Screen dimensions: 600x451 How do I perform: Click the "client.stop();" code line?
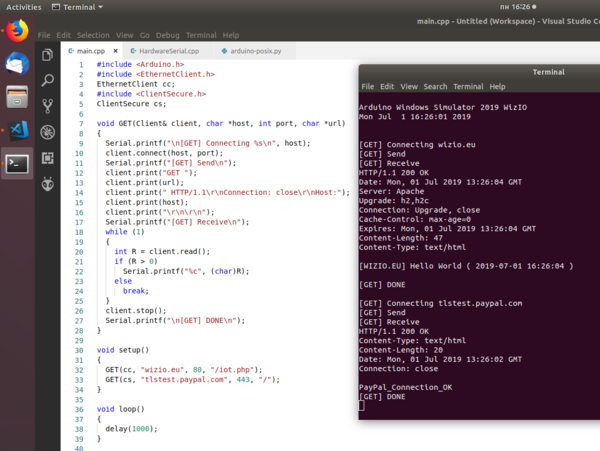(x=136, y=311)
